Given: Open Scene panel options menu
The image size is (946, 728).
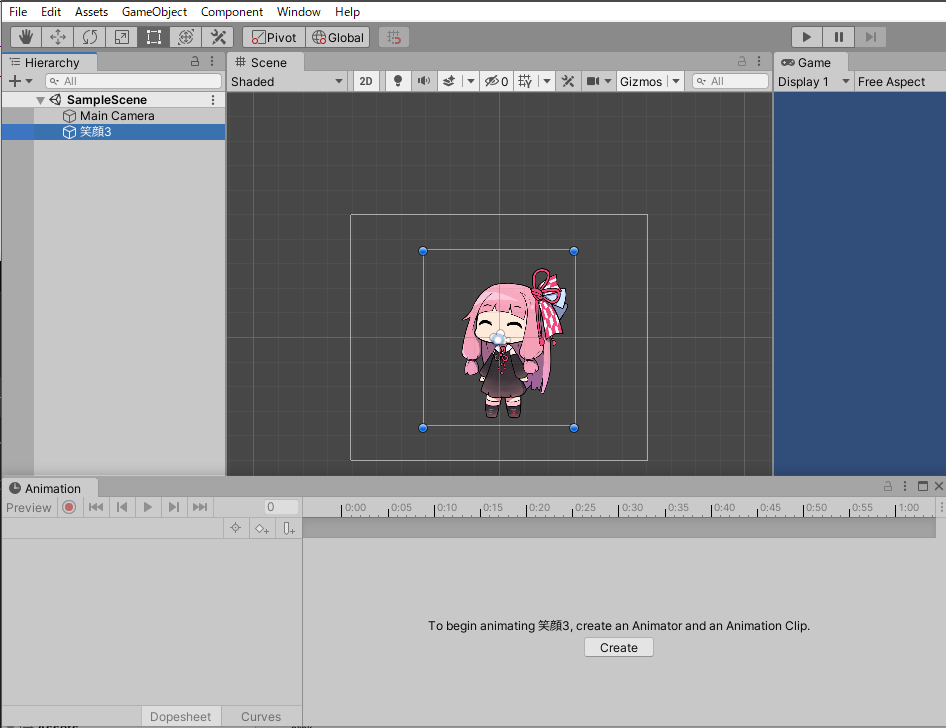Looking at the screenshot, I should 759,62.
